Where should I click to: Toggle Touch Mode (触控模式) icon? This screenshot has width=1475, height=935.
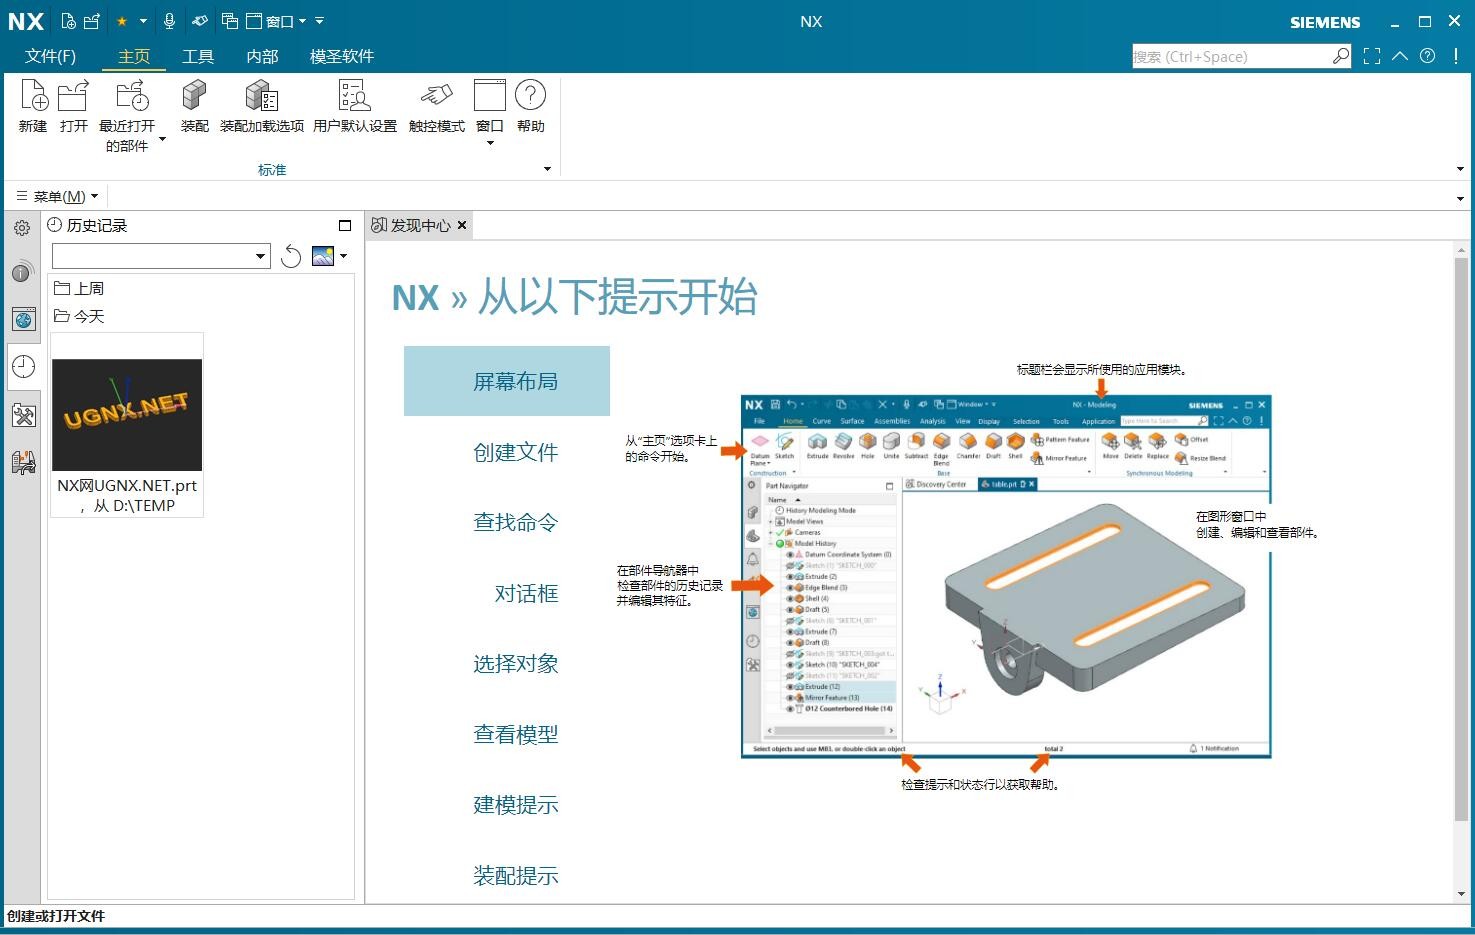tap(436, 96)
